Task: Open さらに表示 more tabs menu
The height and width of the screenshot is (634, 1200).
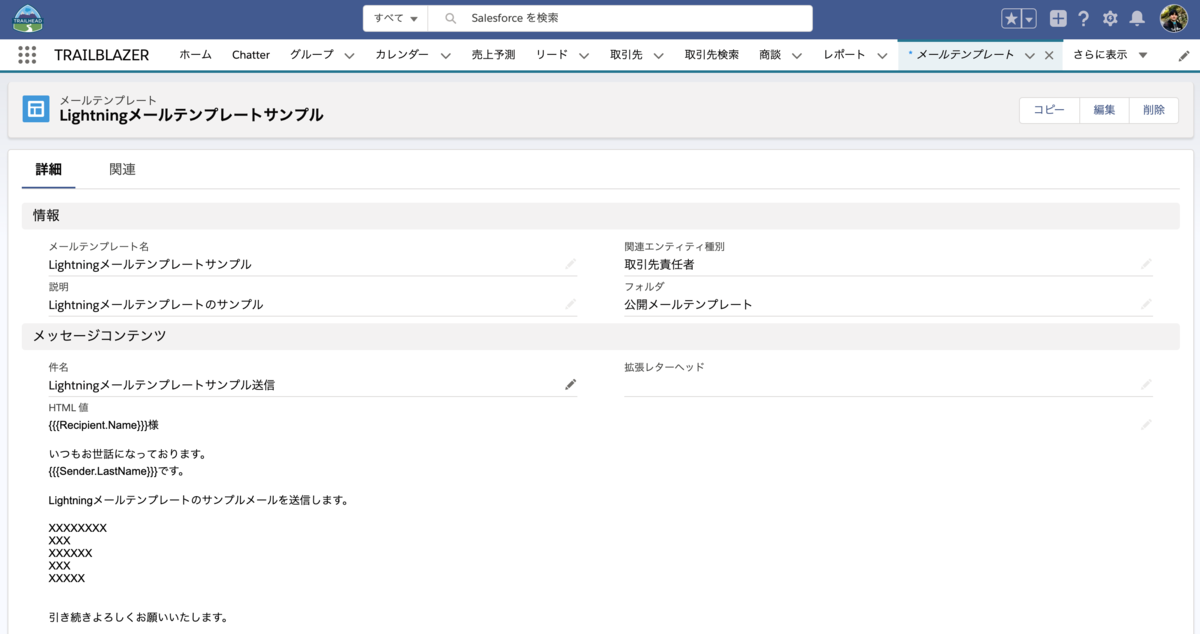Action: (1110, 55)
